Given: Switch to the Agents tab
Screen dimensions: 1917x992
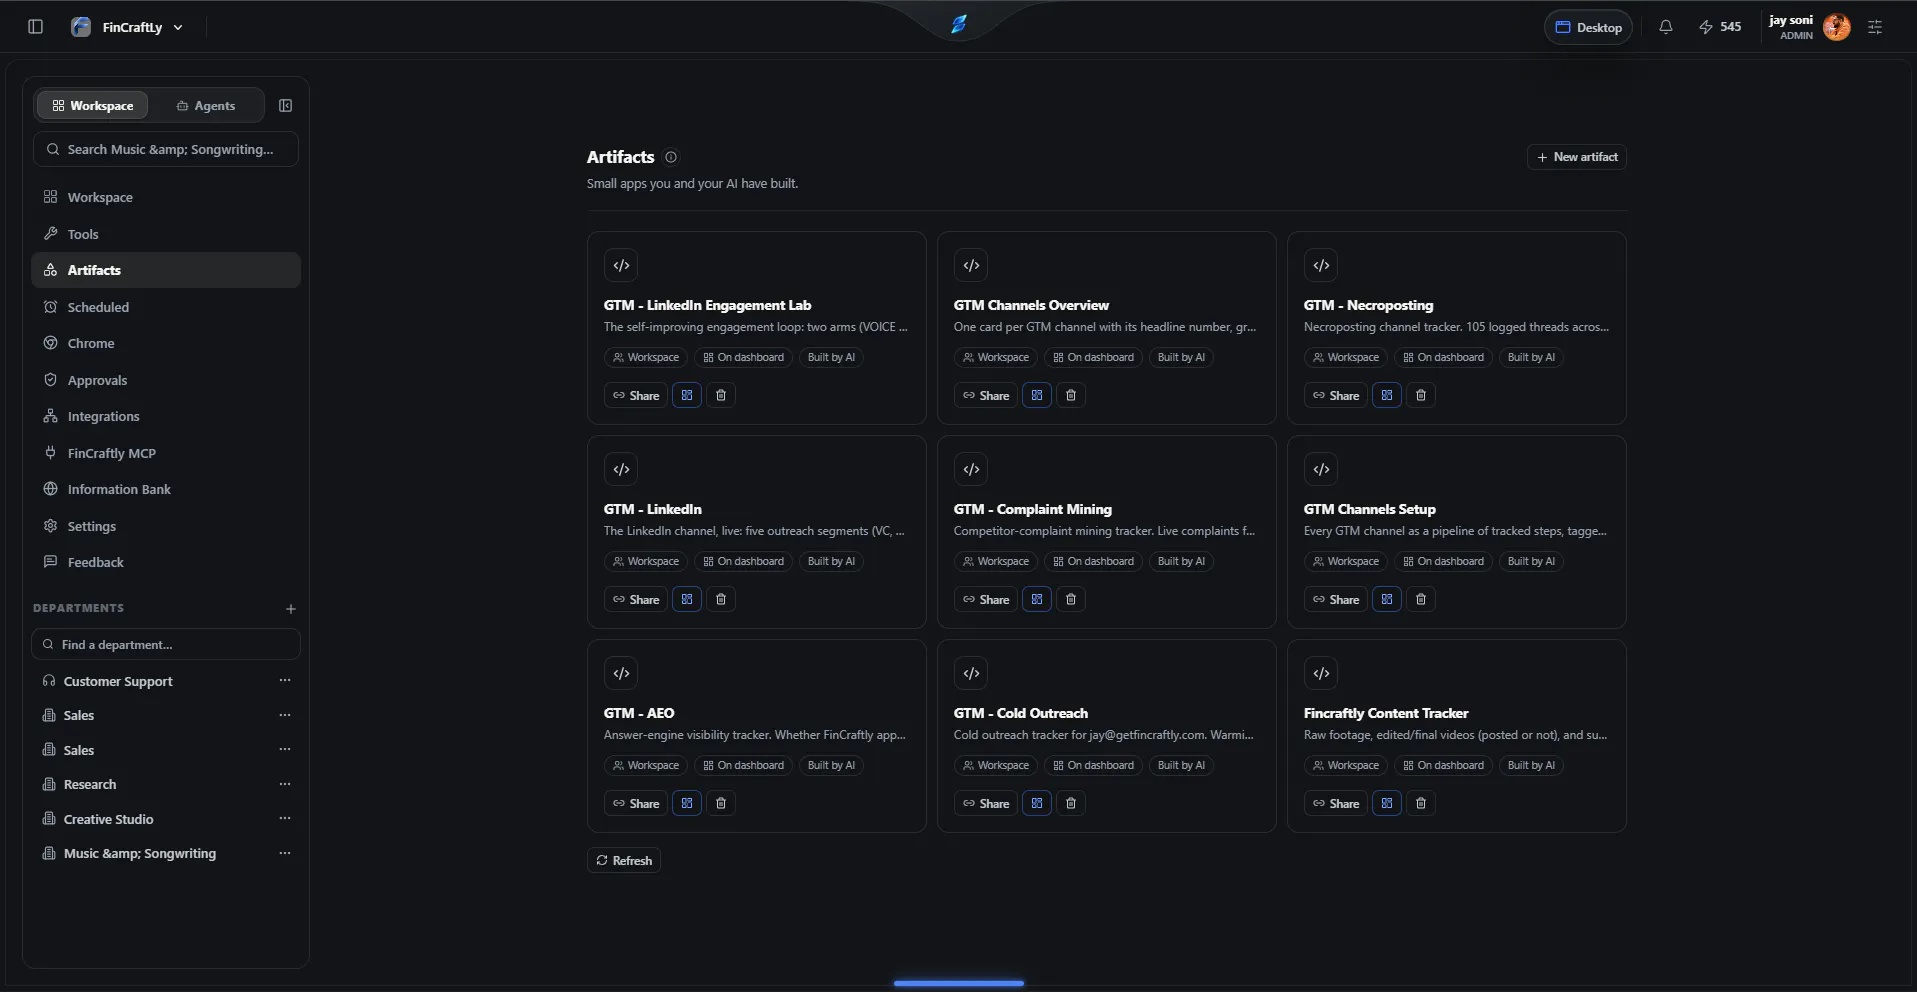Looking at the screenshot, I should pos(205,105).
